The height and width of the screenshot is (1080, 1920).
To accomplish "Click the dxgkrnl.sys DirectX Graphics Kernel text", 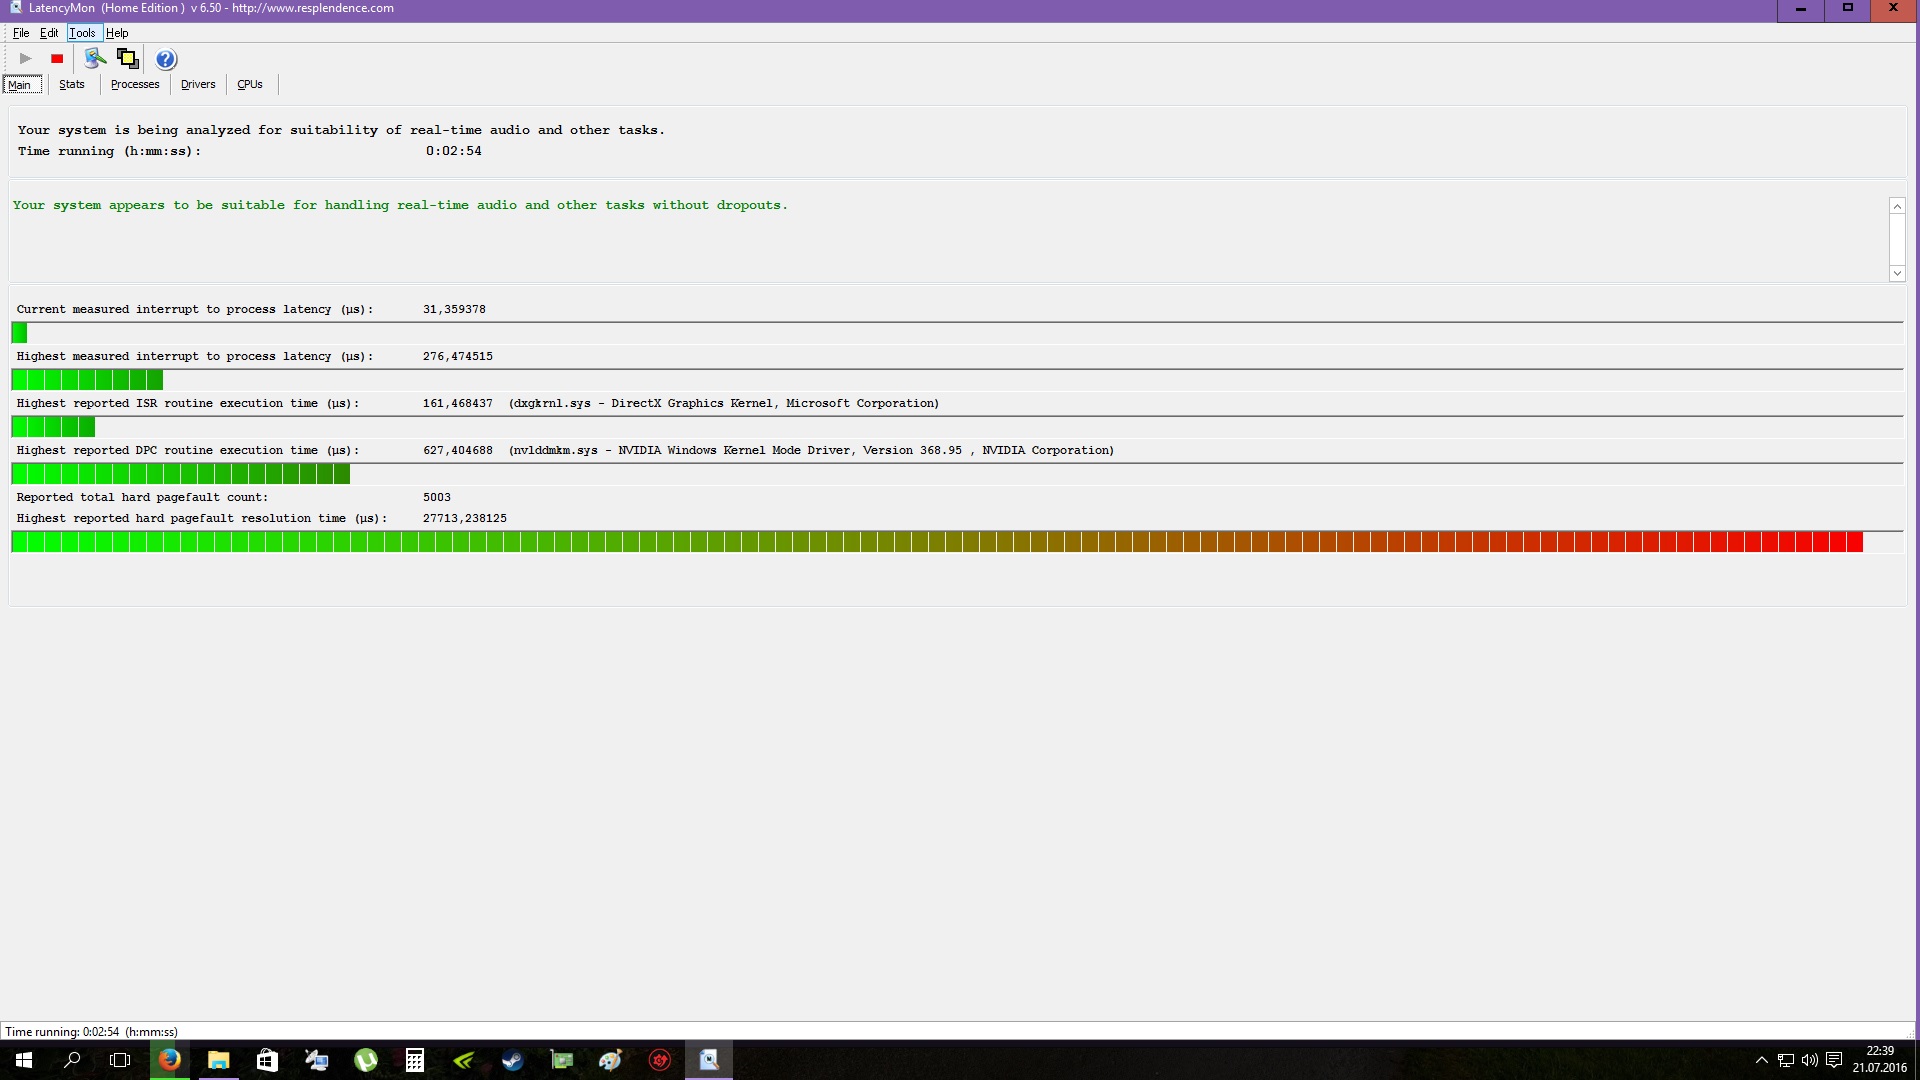I will tap(724, 403).
